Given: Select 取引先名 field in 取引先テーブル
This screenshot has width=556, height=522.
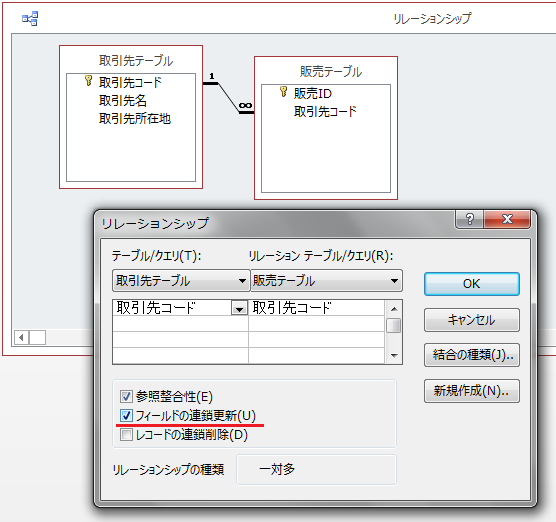Looking at the screenshot, I should tap(123, 100).
